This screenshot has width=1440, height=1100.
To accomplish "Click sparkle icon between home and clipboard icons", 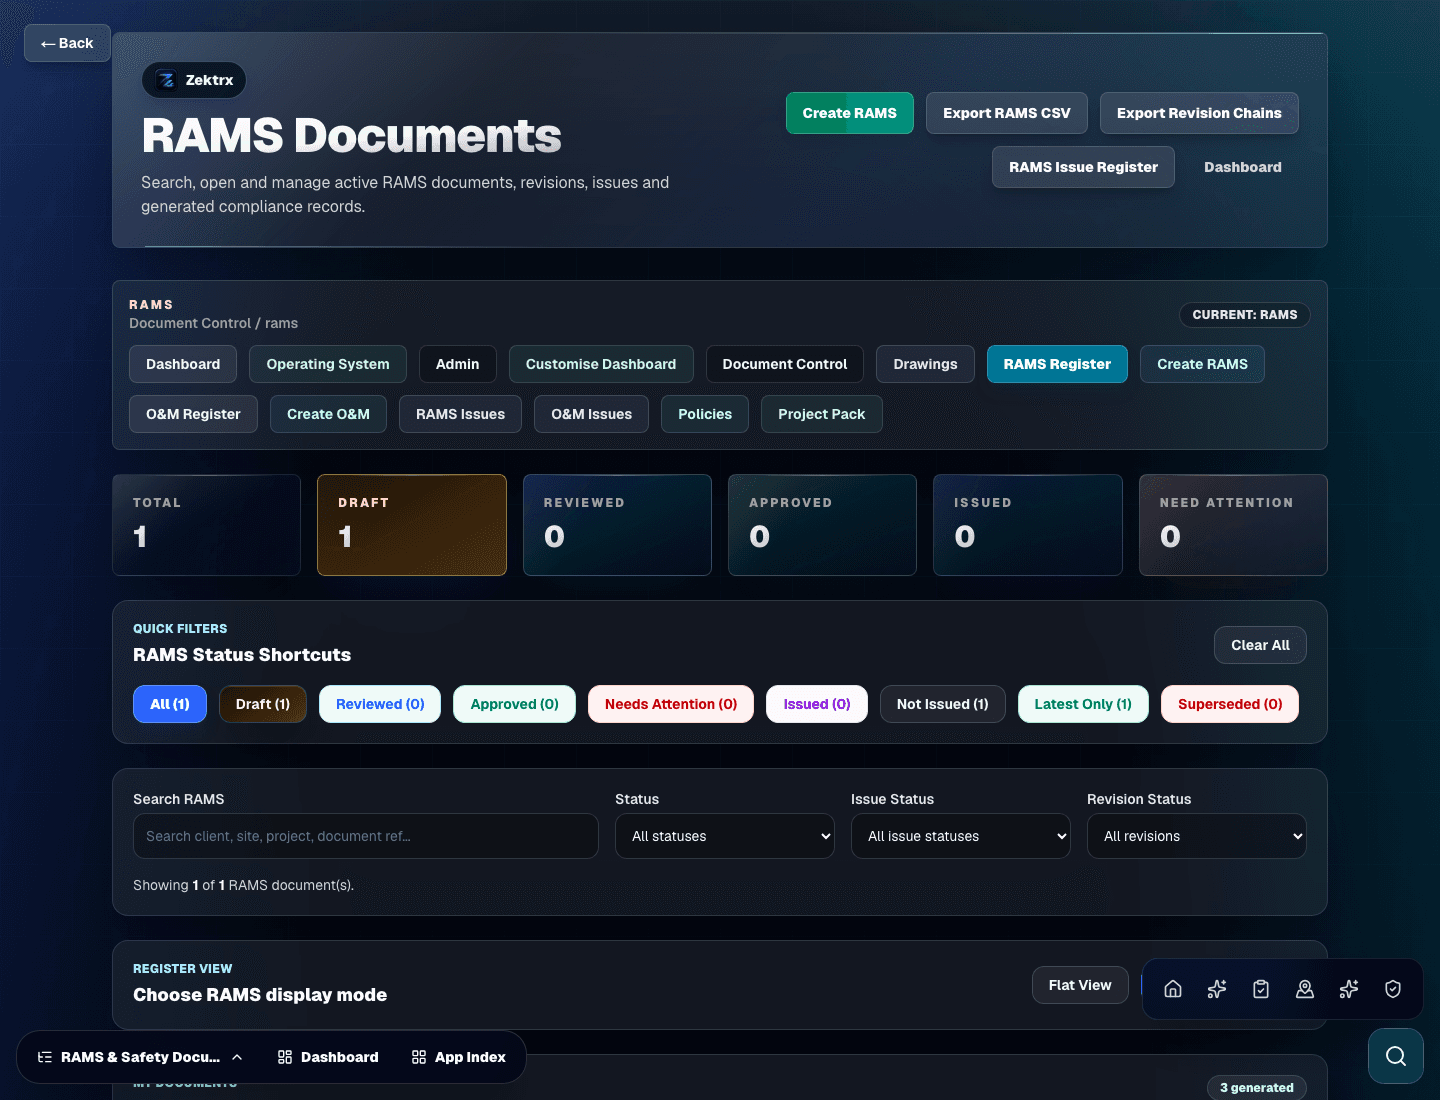I will pyautogui.click(x=1217, y=989).
